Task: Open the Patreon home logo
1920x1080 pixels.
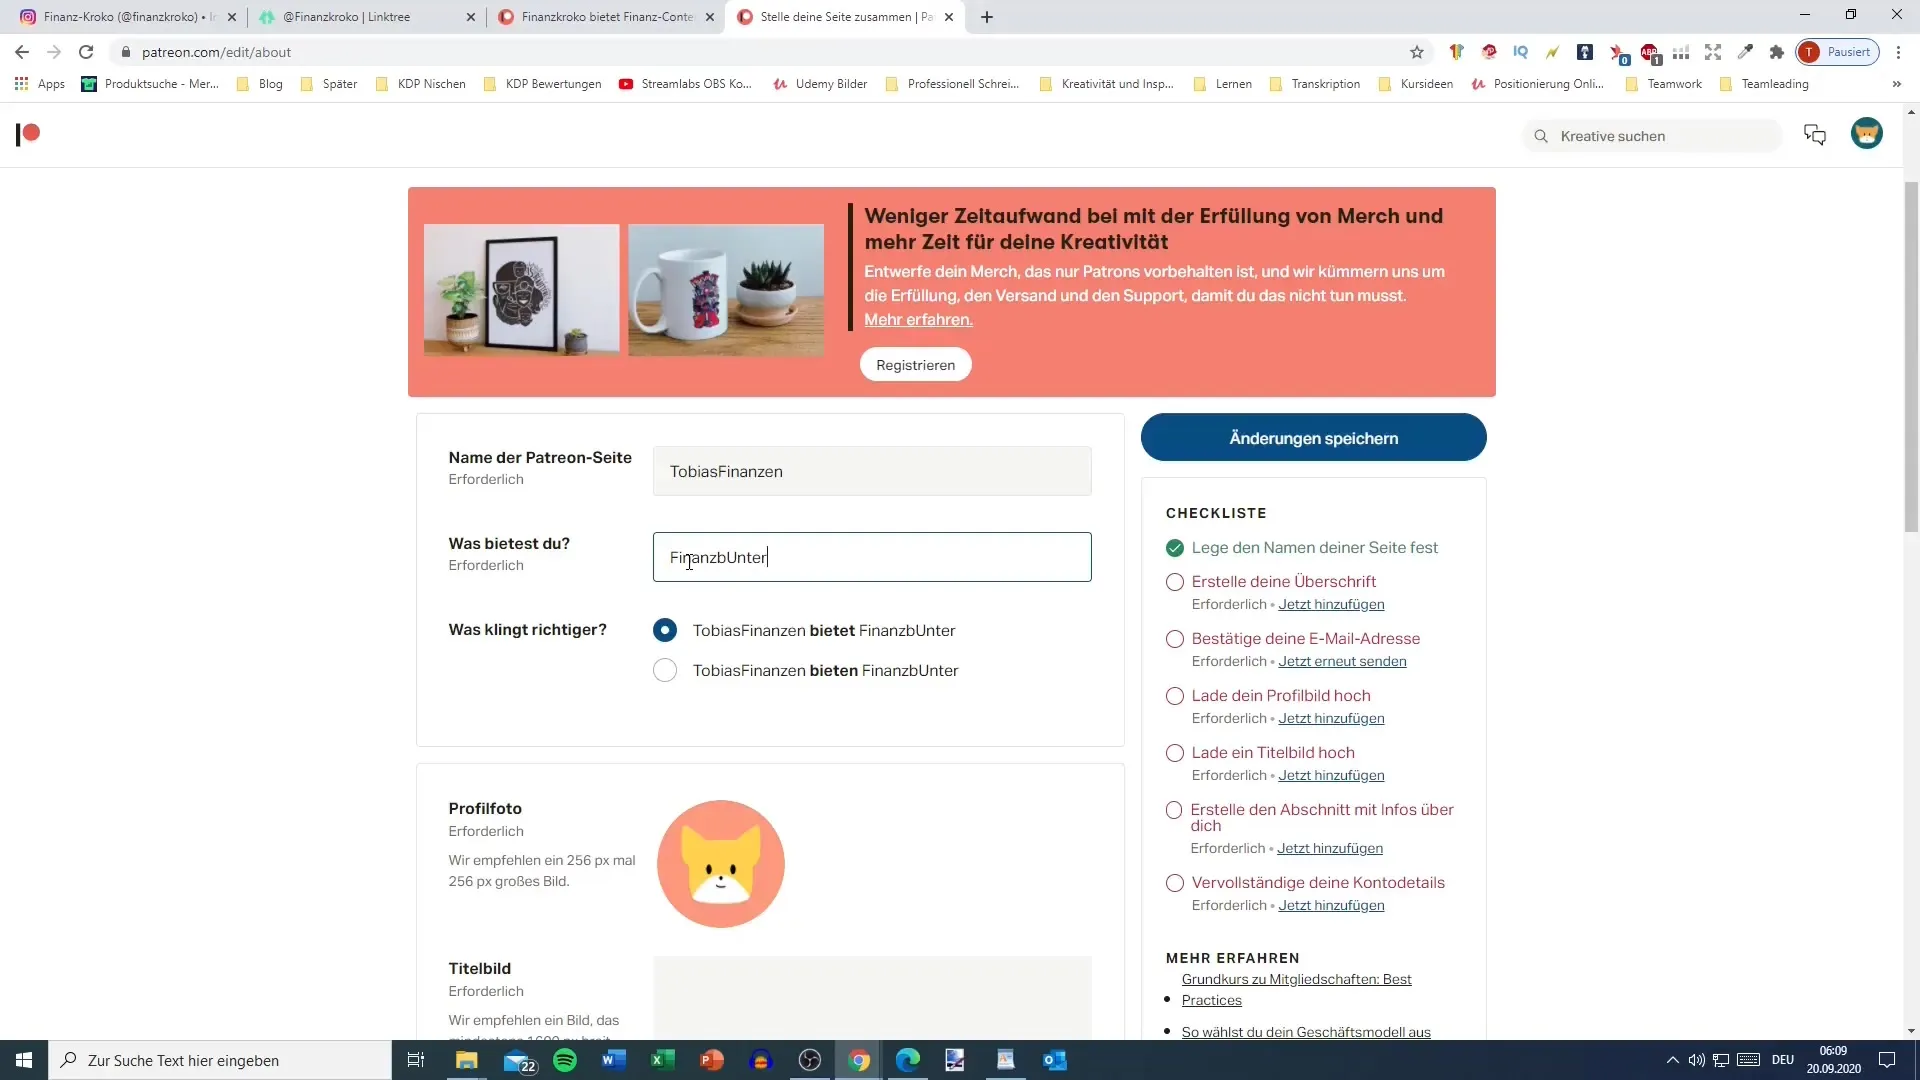Action: 28,134
